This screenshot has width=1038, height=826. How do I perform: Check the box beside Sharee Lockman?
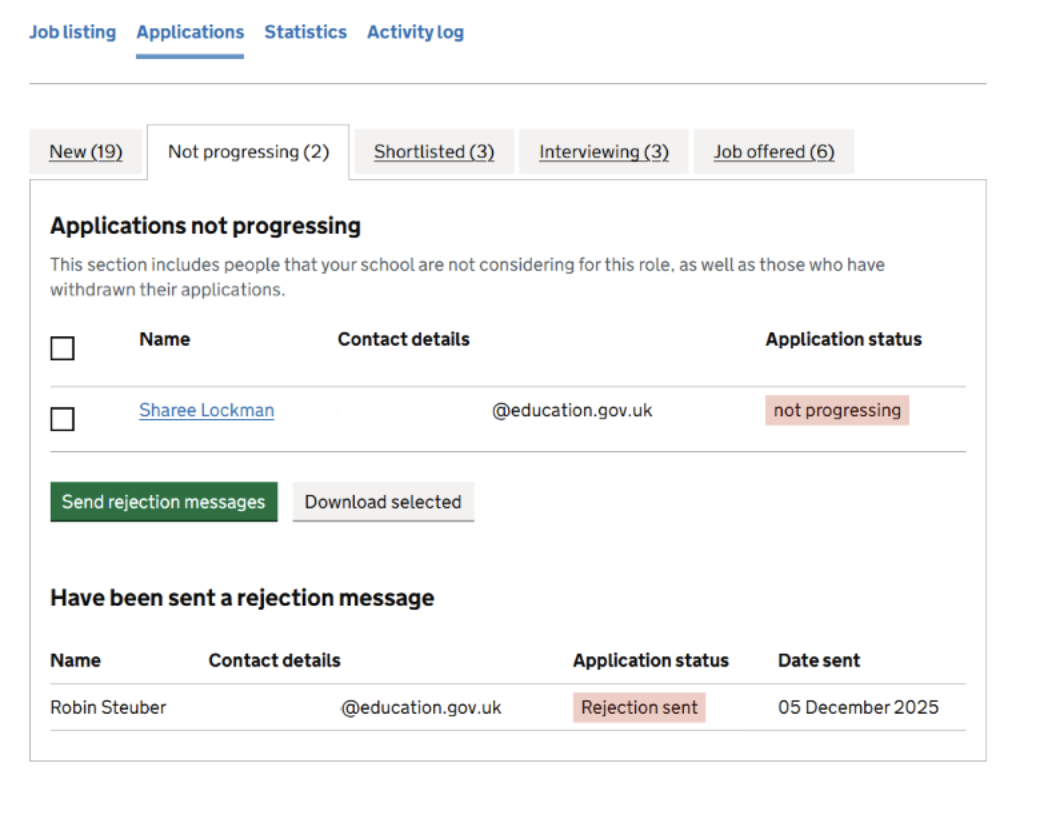[x=62, y=419]
